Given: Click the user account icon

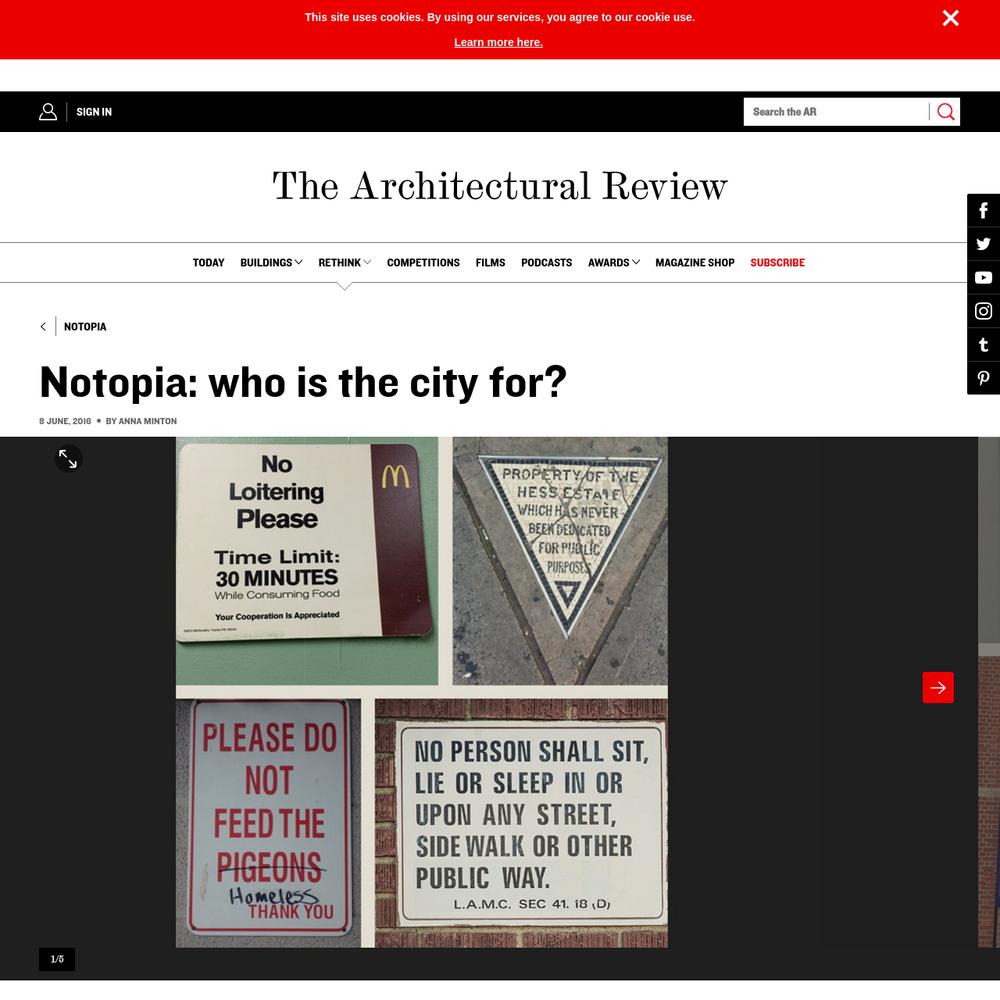Looking at the screenshot, I should pyautogui.click(x=48, y=112).
